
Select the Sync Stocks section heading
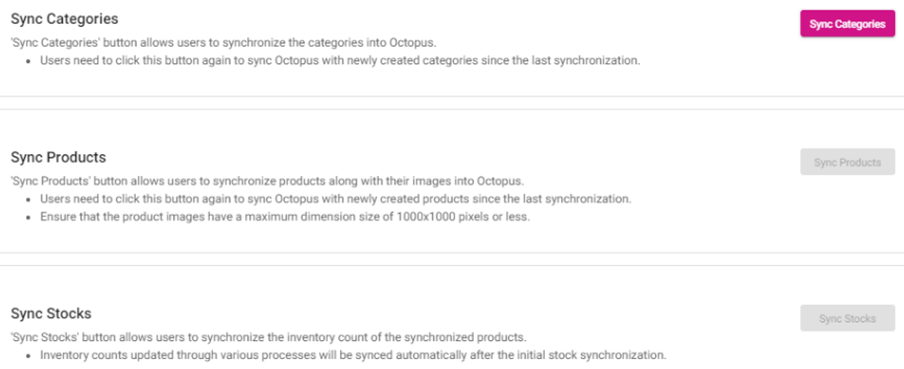(x=51, y=314)
